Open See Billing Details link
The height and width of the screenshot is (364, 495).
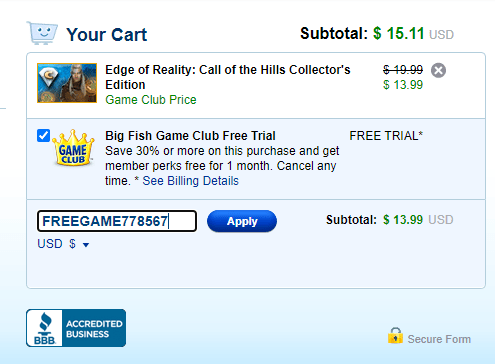(190, 181)
